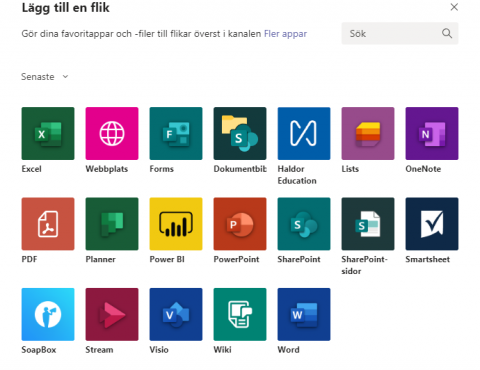Screen dimensions: 480x370
Task: Add a Wiki tab
Action: click(240, 314)
